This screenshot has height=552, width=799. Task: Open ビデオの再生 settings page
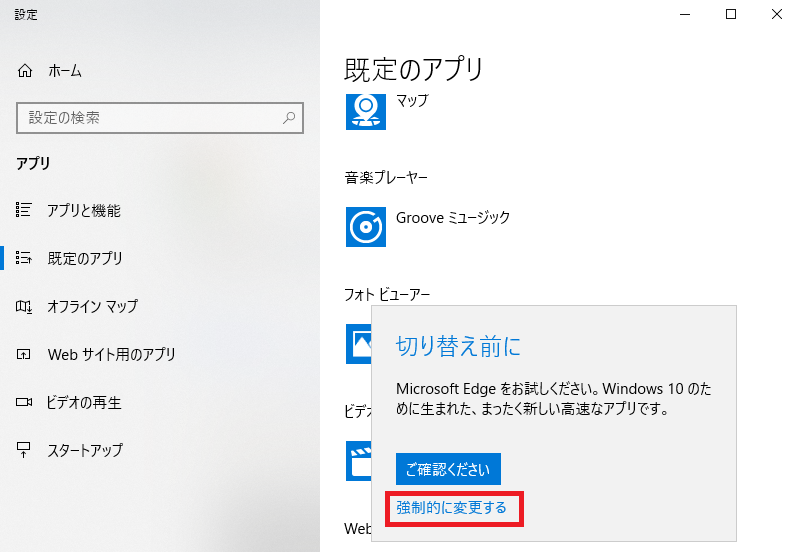[84, 402]
